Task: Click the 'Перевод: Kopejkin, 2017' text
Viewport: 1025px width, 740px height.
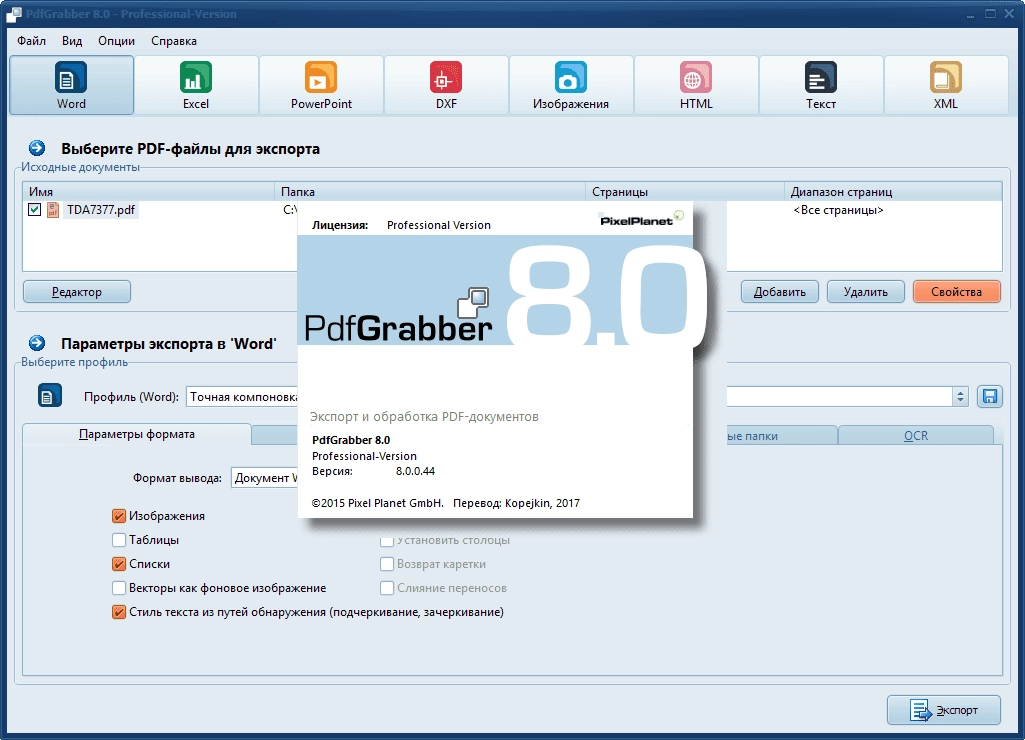Action: point(516,503)
